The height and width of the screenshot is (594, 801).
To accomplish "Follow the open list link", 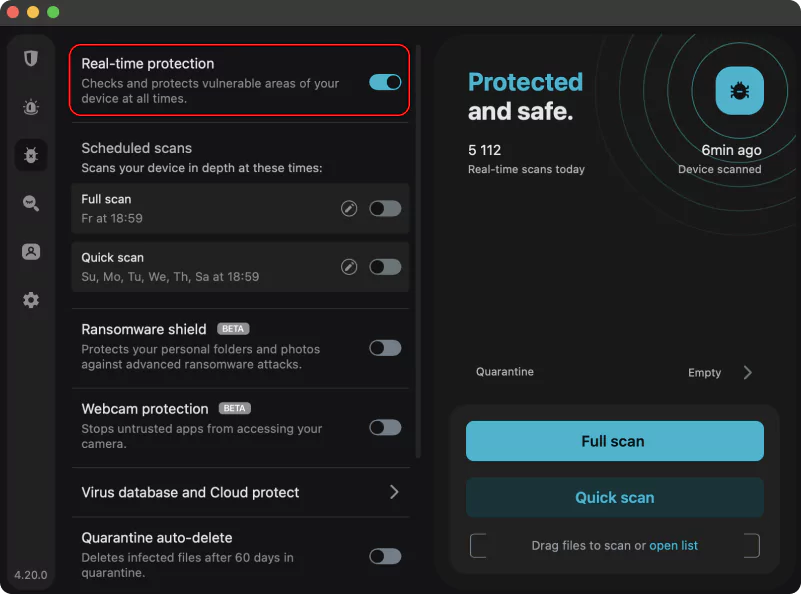I will tap(673, 545).
